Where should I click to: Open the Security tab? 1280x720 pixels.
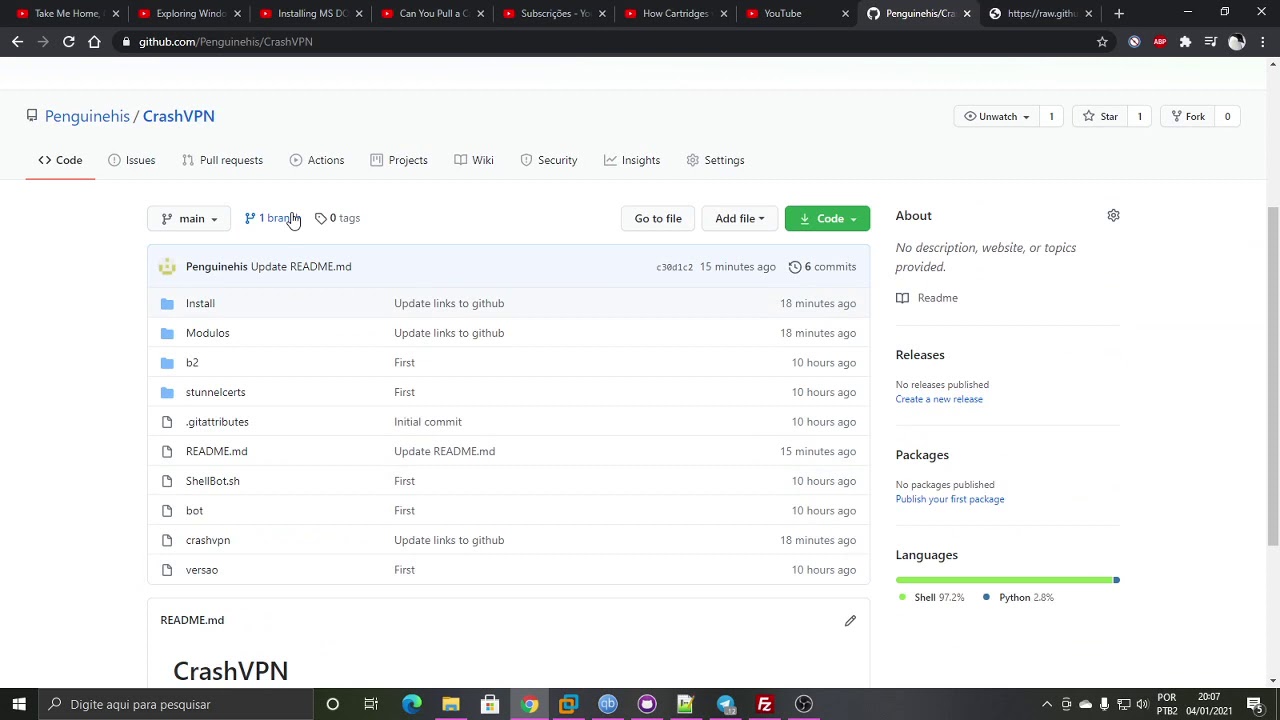point(548,160)
